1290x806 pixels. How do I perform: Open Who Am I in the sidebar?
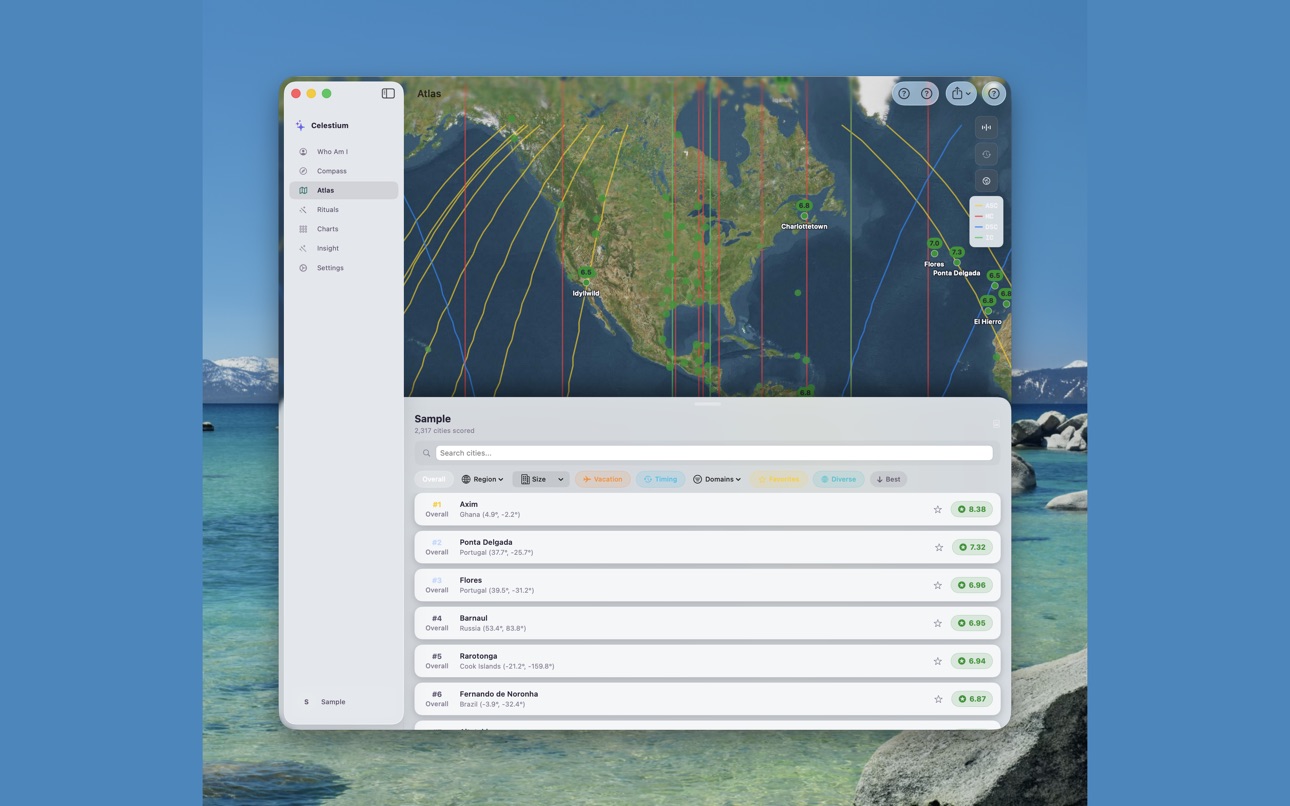click(343, 152)
